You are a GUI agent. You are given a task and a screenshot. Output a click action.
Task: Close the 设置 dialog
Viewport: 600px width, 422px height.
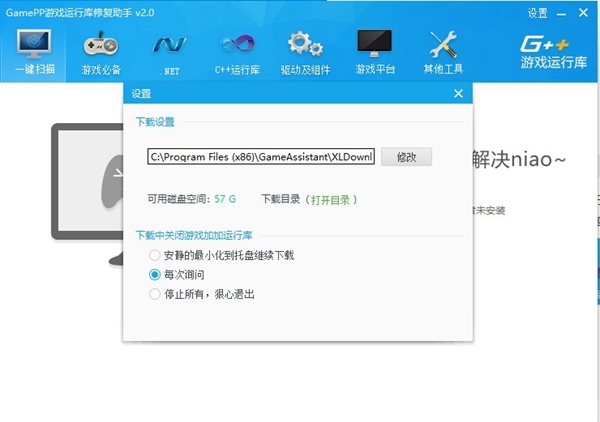point(458,93)
